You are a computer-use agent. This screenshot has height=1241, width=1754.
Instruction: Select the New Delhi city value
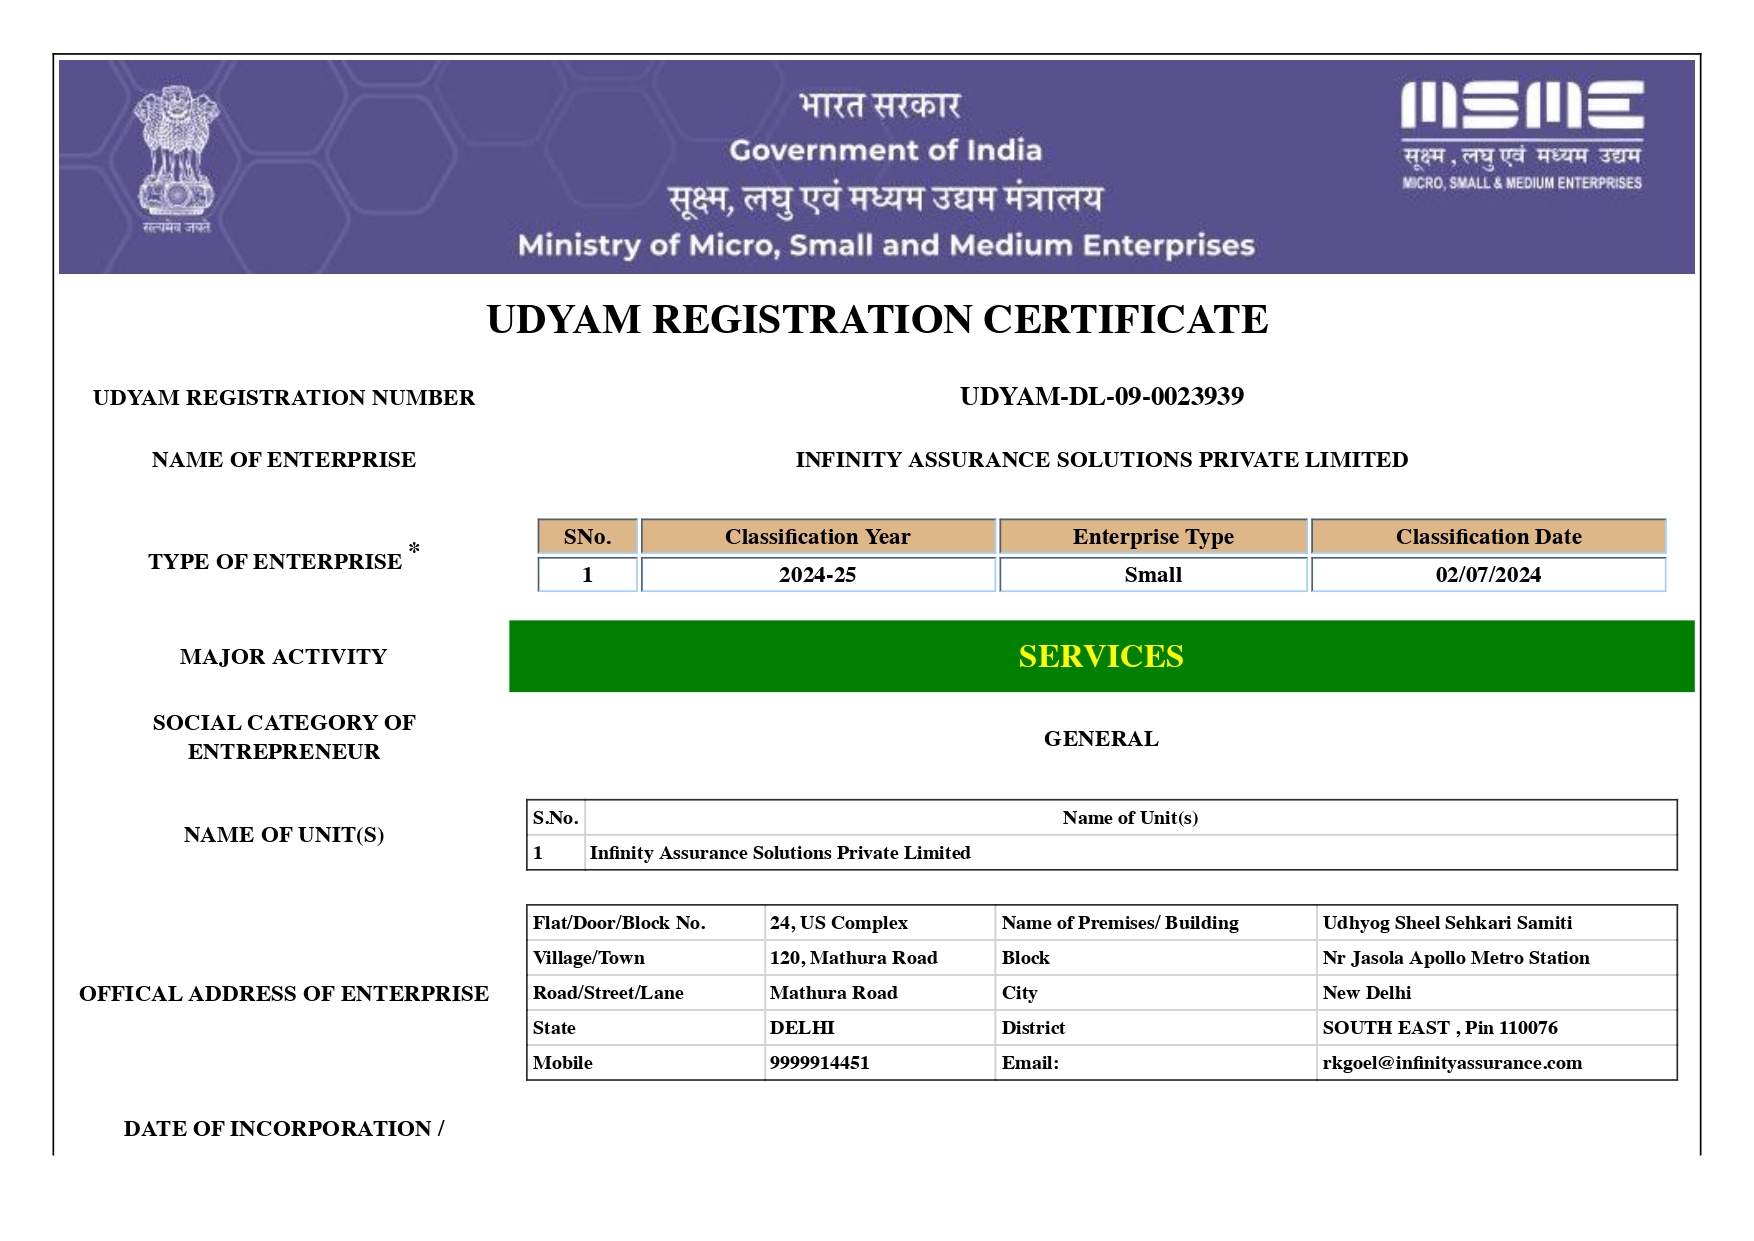tap(1367, 993)
